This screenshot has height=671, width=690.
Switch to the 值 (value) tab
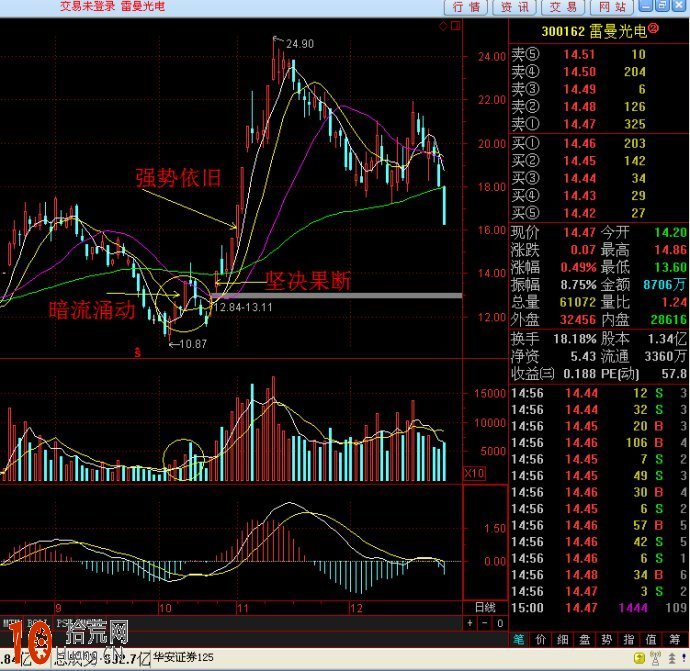pyautogui.click(x=651, y=639)
